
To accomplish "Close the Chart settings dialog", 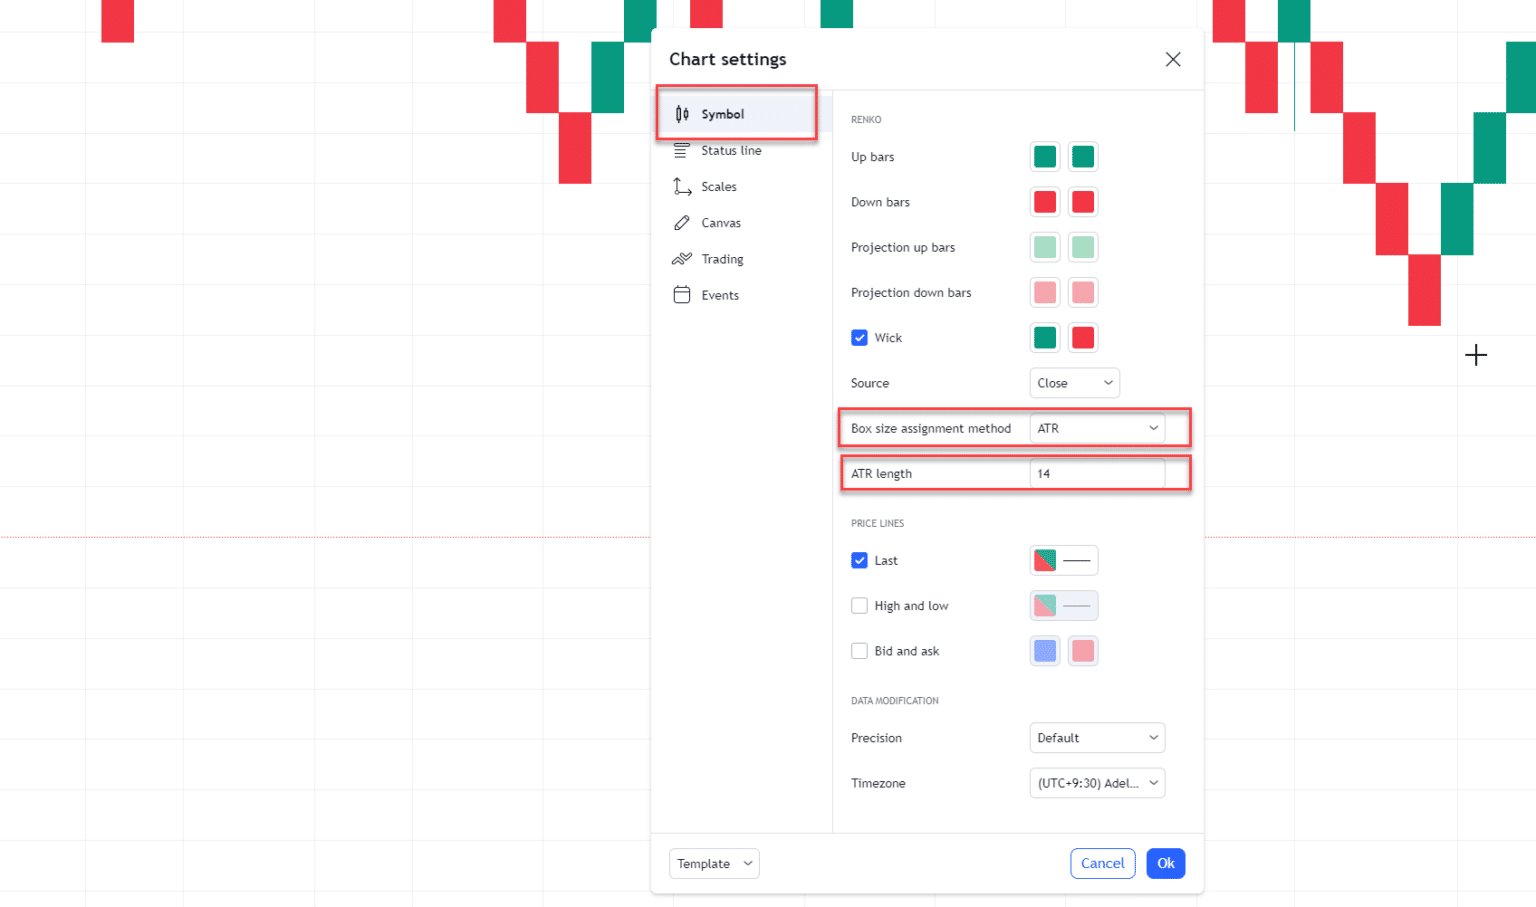I will pos(1172,59).
